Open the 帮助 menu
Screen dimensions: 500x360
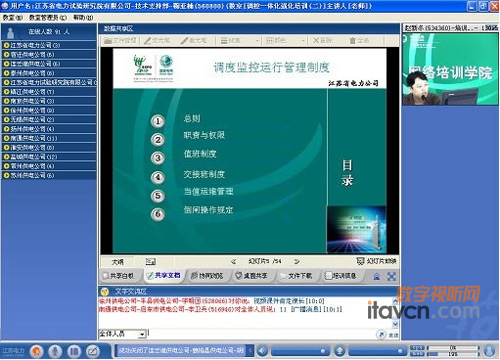click(83, 17)
